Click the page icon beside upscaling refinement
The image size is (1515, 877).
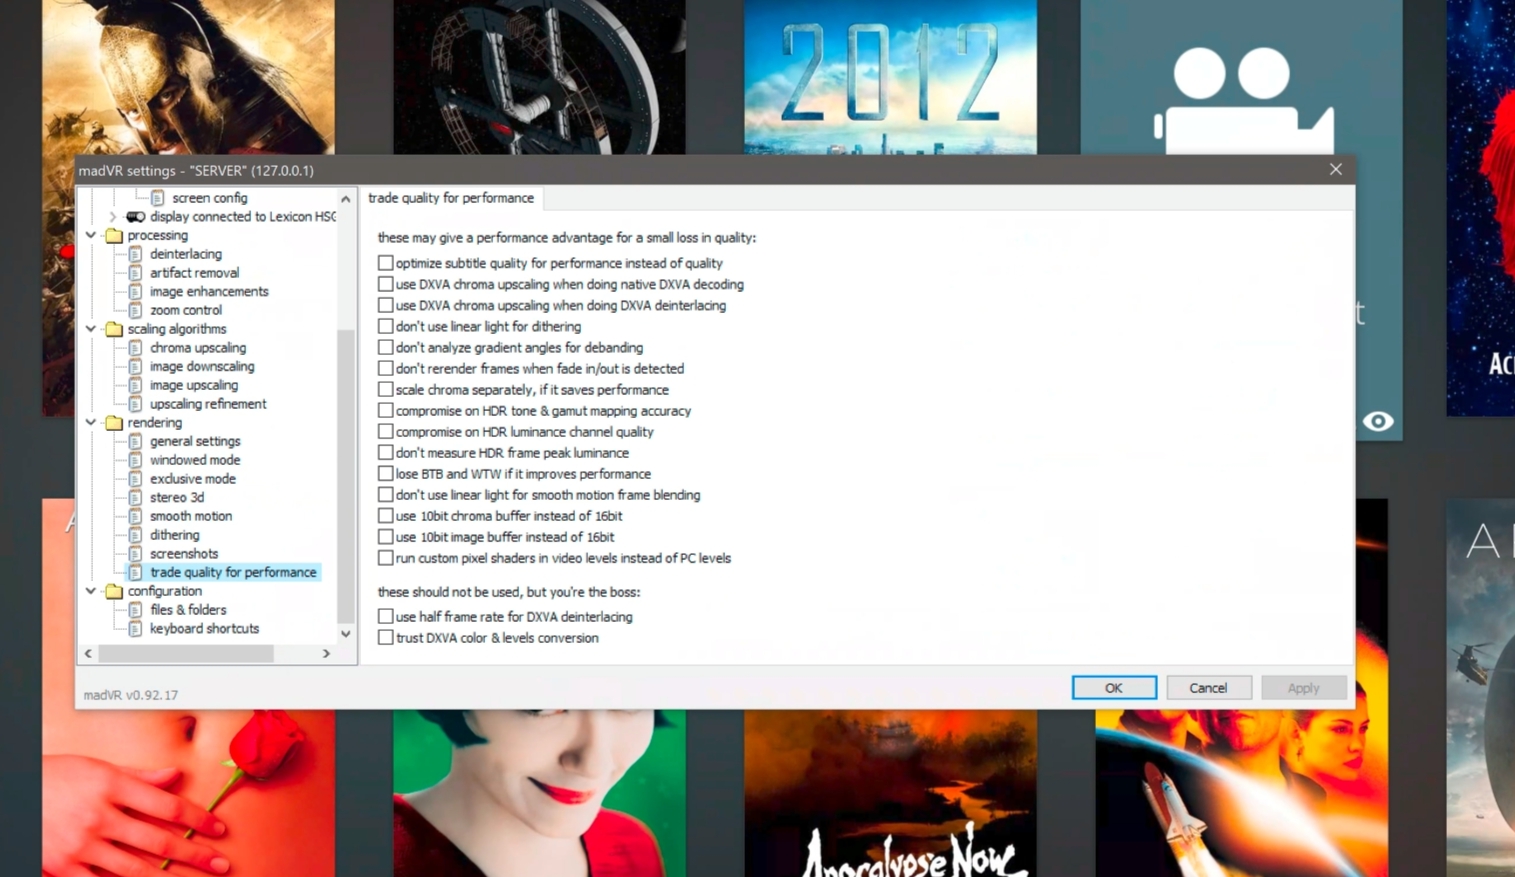point(136,404)
